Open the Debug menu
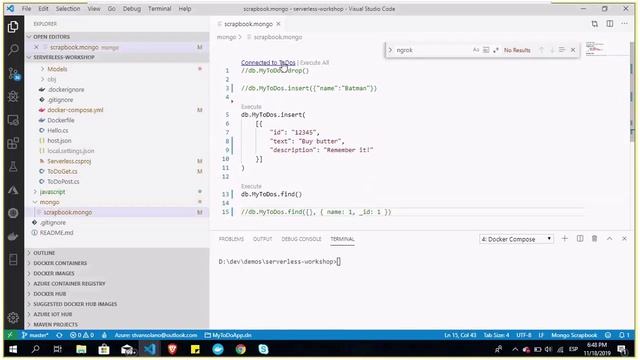 [x=131, y=9]
